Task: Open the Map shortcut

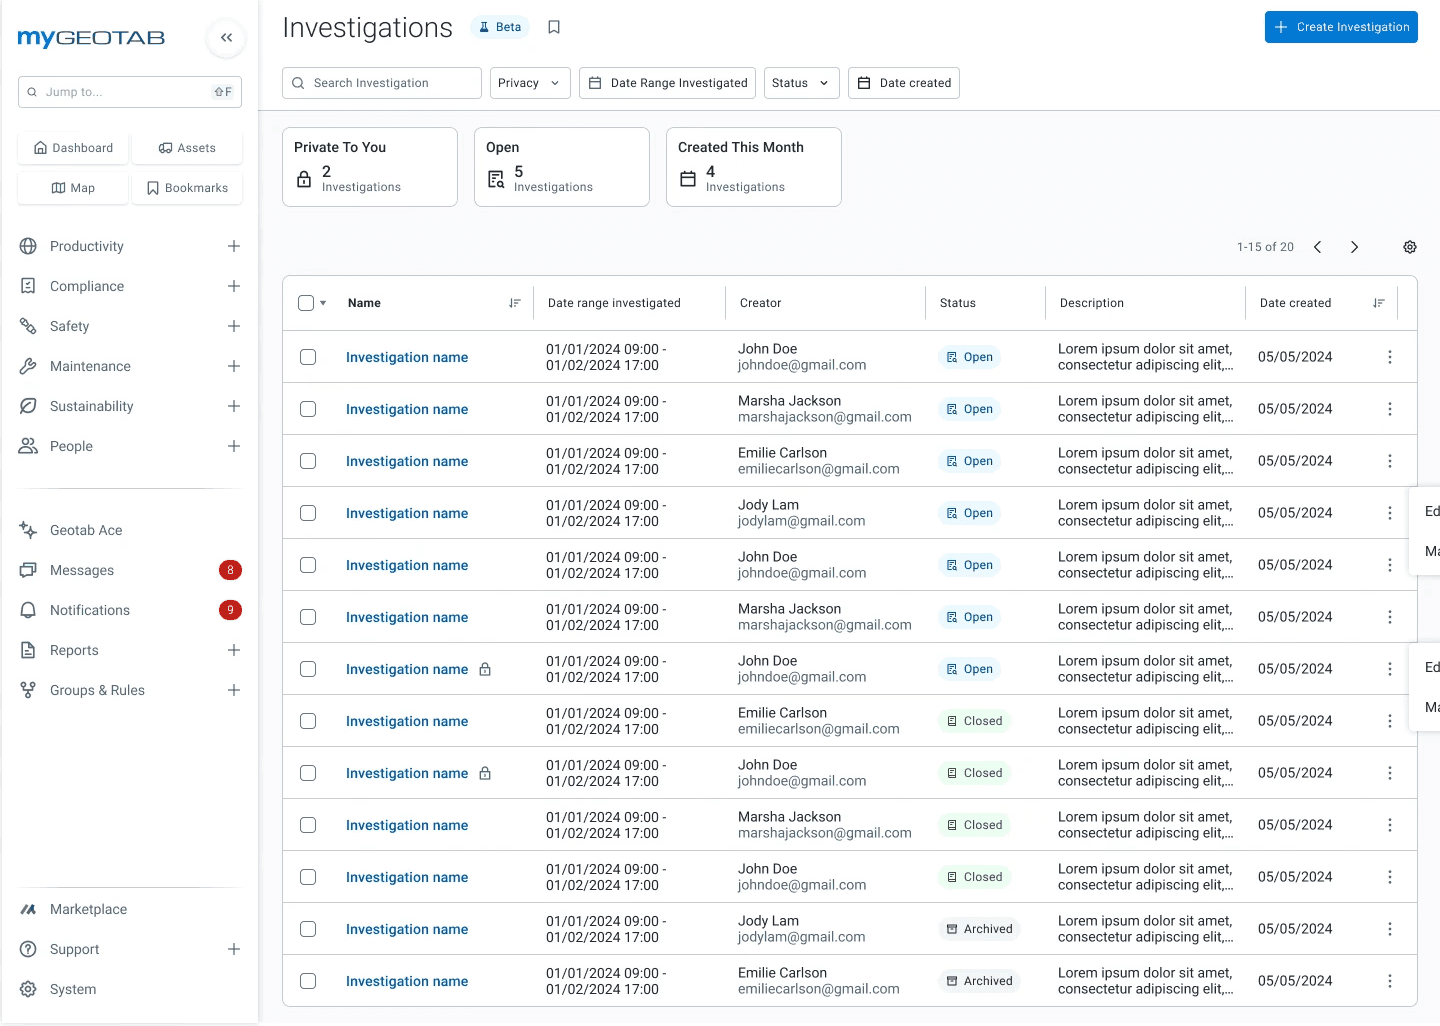Action: pos(73,188)
